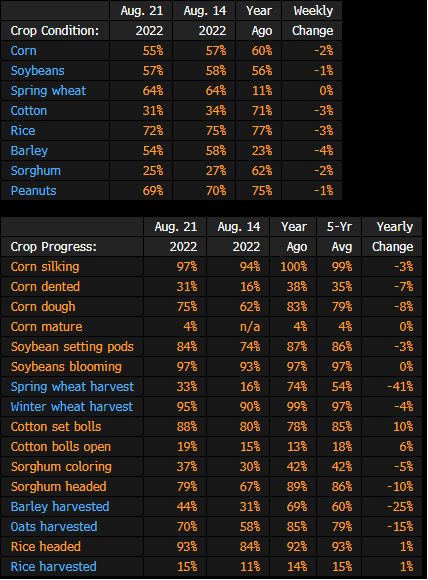Click the Soybeans row label

(37, 71)
